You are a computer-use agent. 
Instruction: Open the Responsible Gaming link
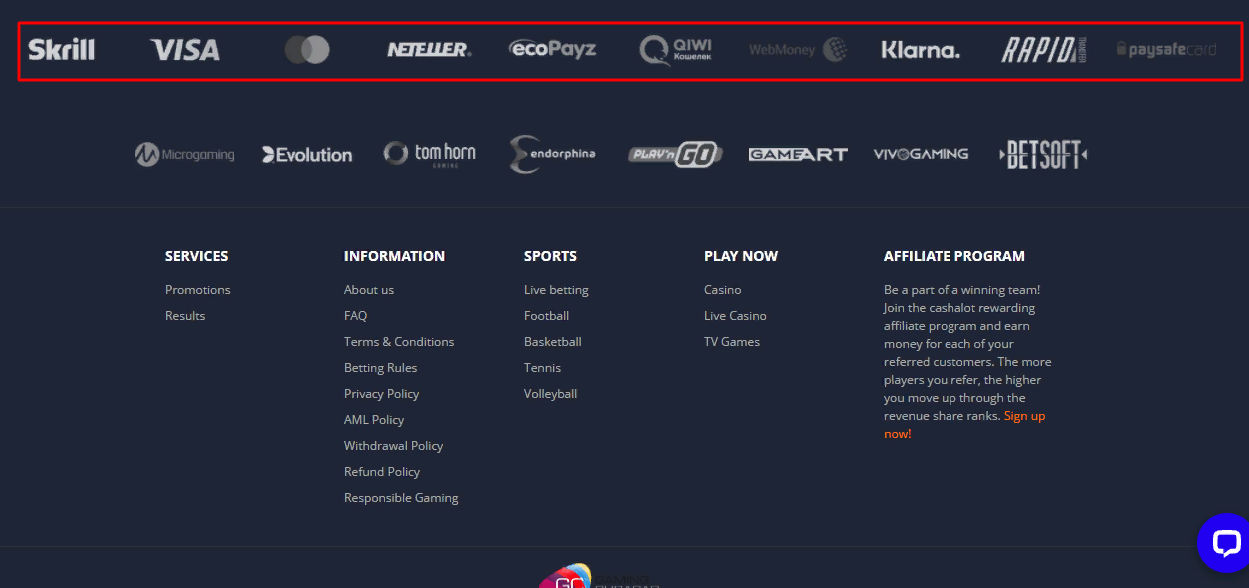(x=401, y=498)
